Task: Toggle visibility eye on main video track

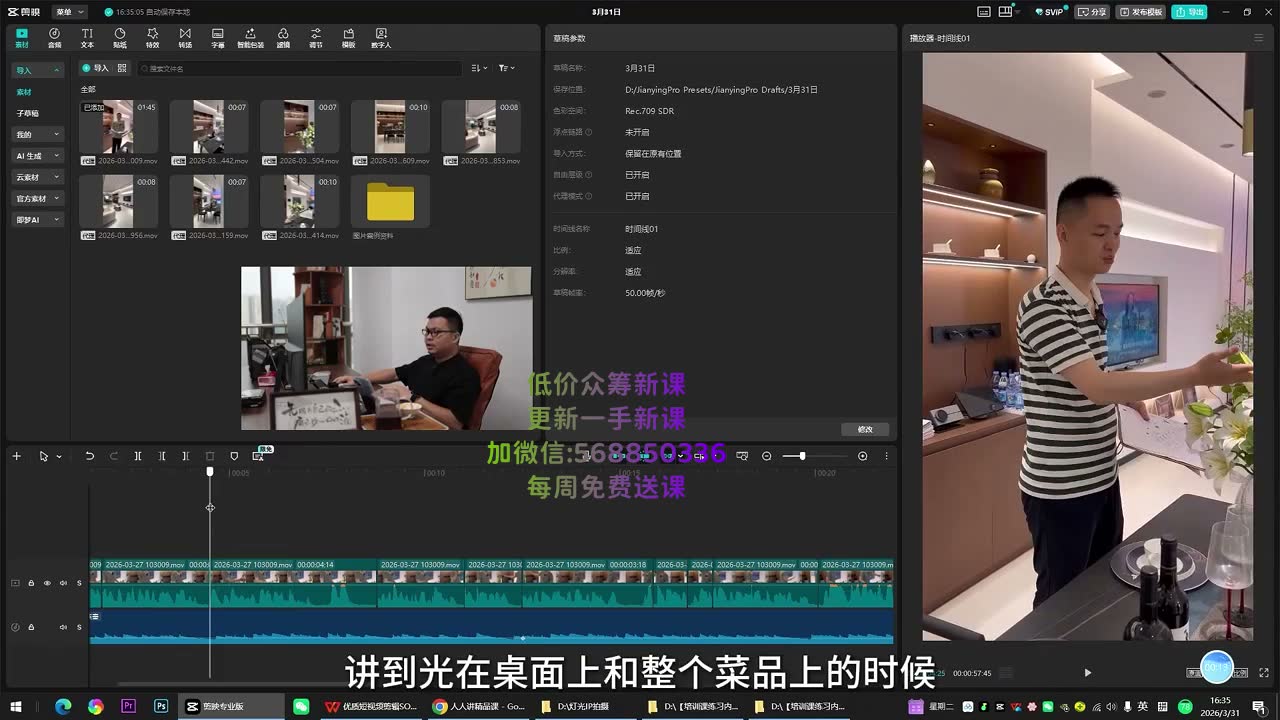Action: click(x=47, y=583)
